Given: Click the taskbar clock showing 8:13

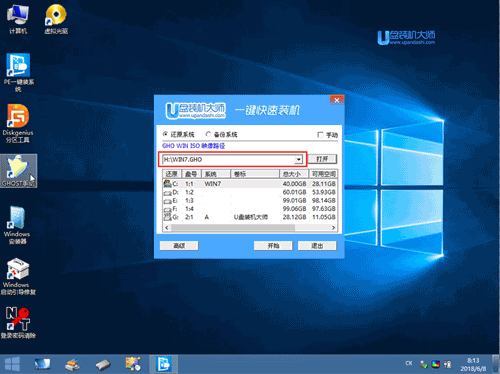Looking at the screenshot, I should coord(473,364).
